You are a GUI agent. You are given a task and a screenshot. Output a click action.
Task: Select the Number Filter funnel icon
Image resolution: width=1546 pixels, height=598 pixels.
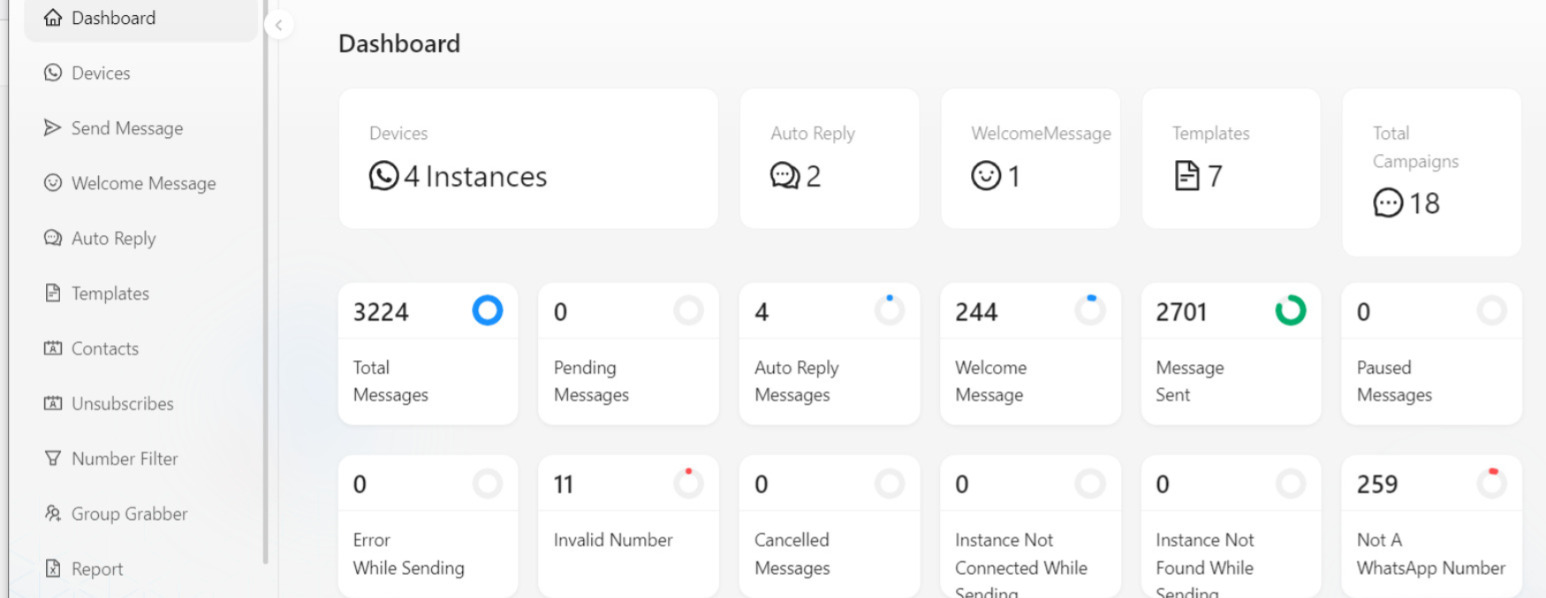pos(52,458)
